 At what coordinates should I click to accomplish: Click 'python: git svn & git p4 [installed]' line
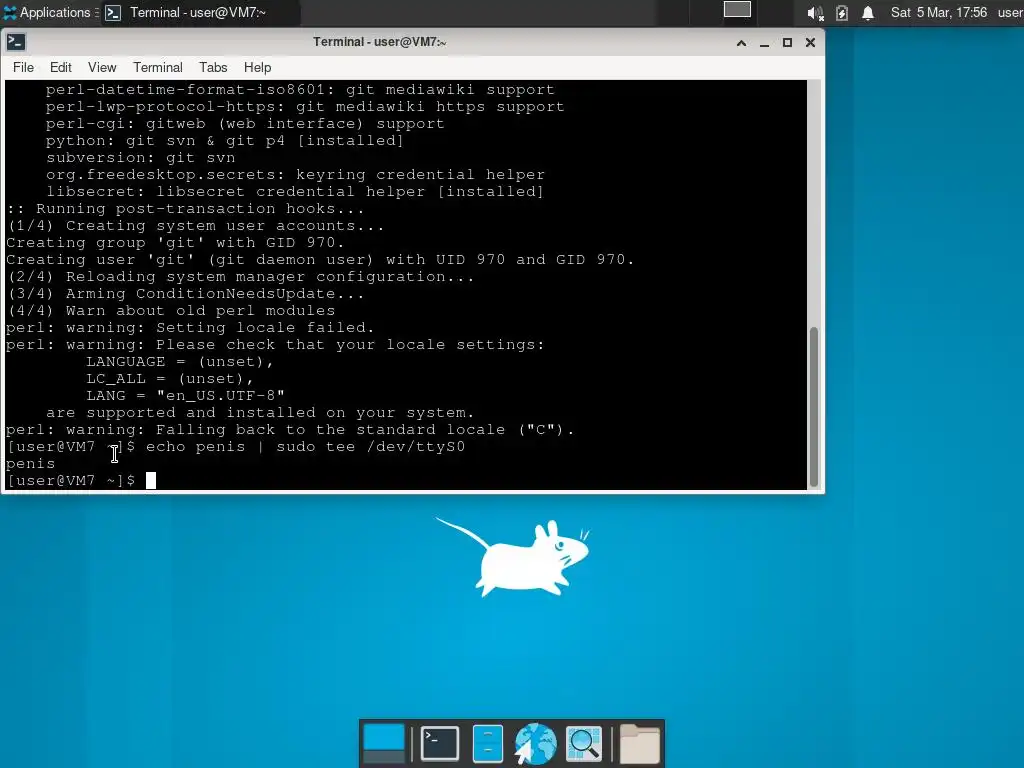point(225,141)
